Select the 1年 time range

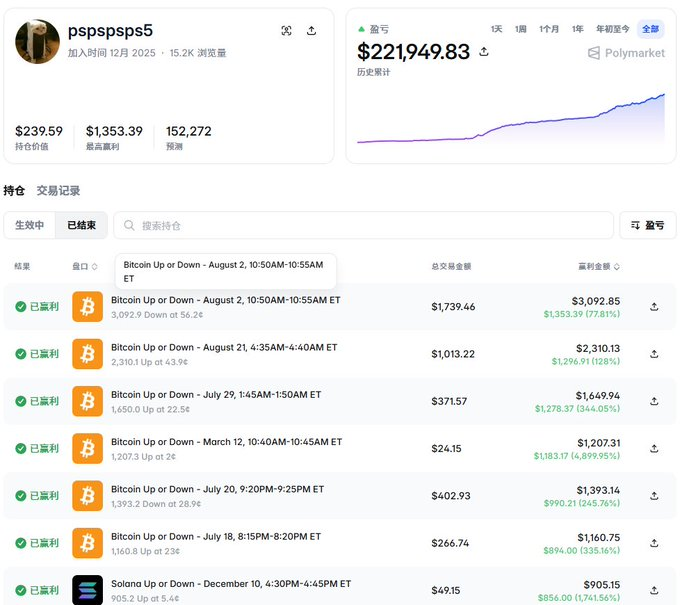coord(578,29)
